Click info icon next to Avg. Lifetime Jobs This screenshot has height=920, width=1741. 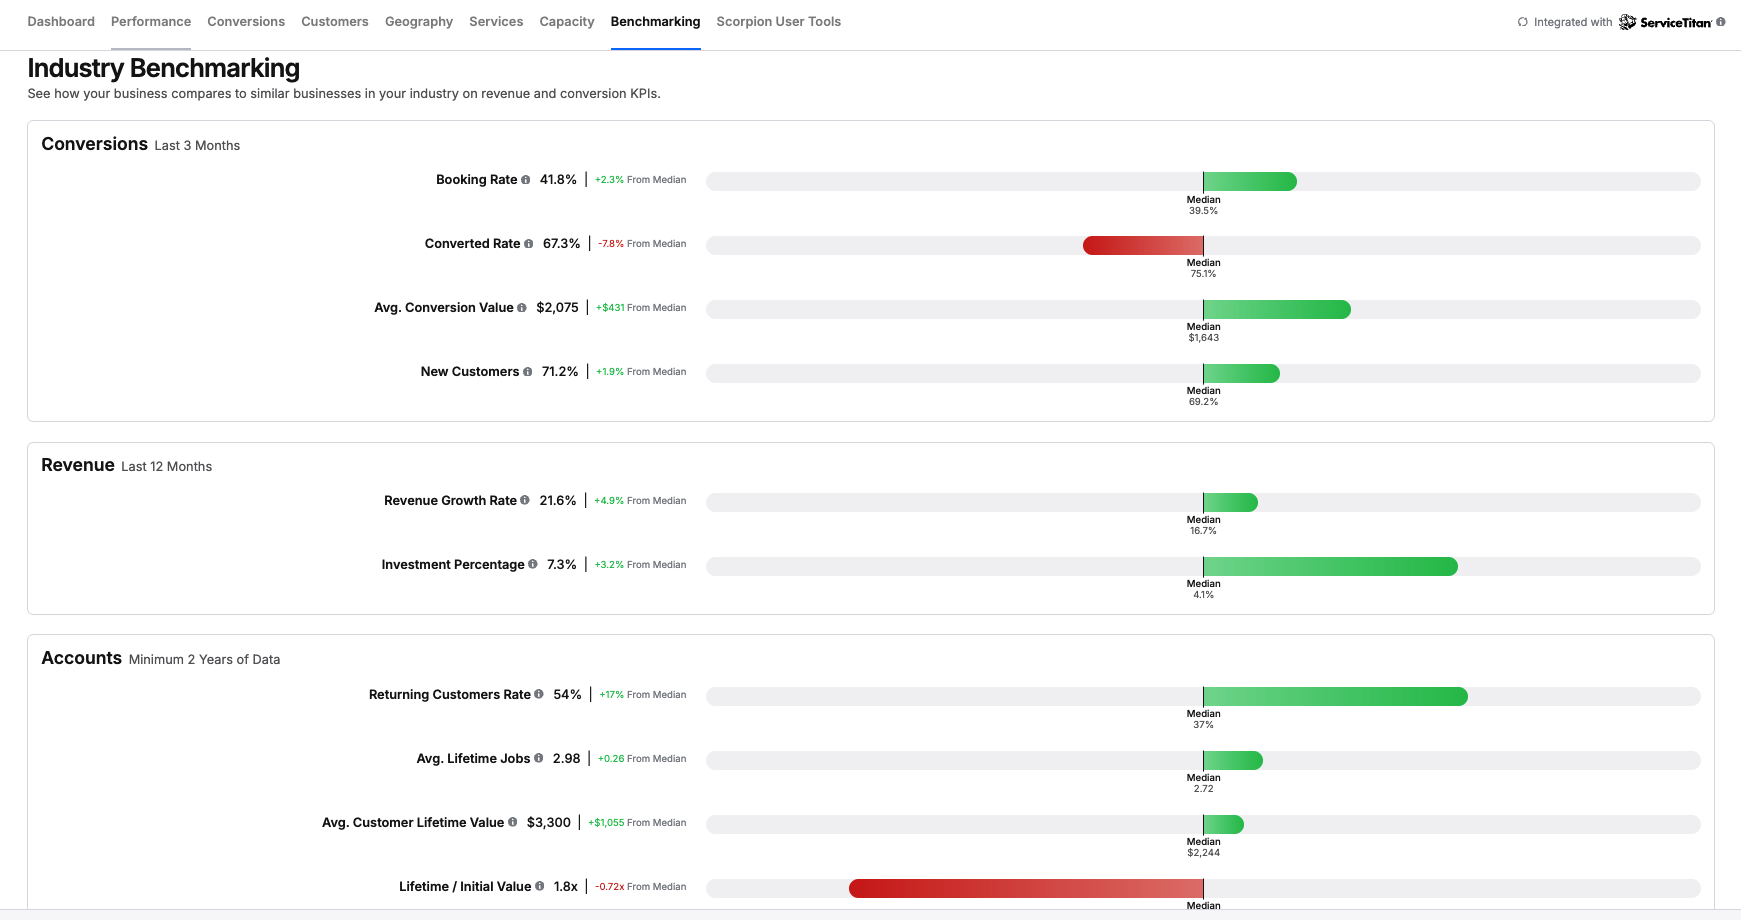(539, 759)
